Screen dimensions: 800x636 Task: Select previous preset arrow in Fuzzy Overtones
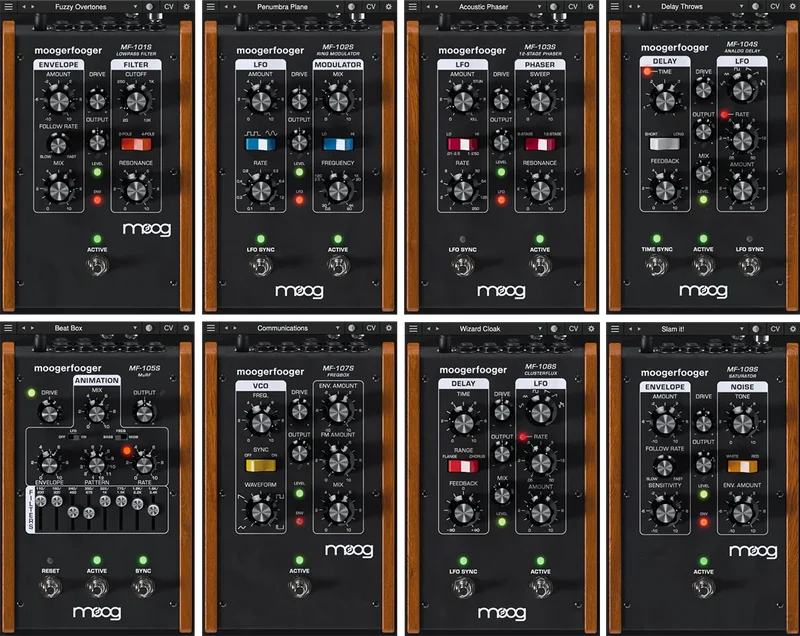tap(23, 7)
